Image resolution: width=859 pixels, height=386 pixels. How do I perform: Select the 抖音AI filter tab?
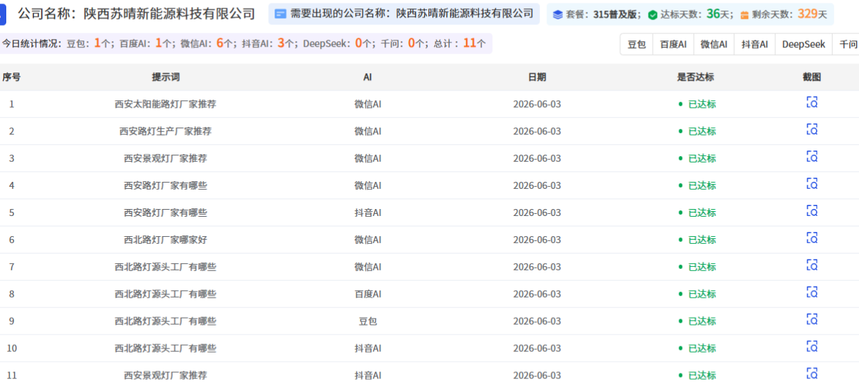coord(755,44)
